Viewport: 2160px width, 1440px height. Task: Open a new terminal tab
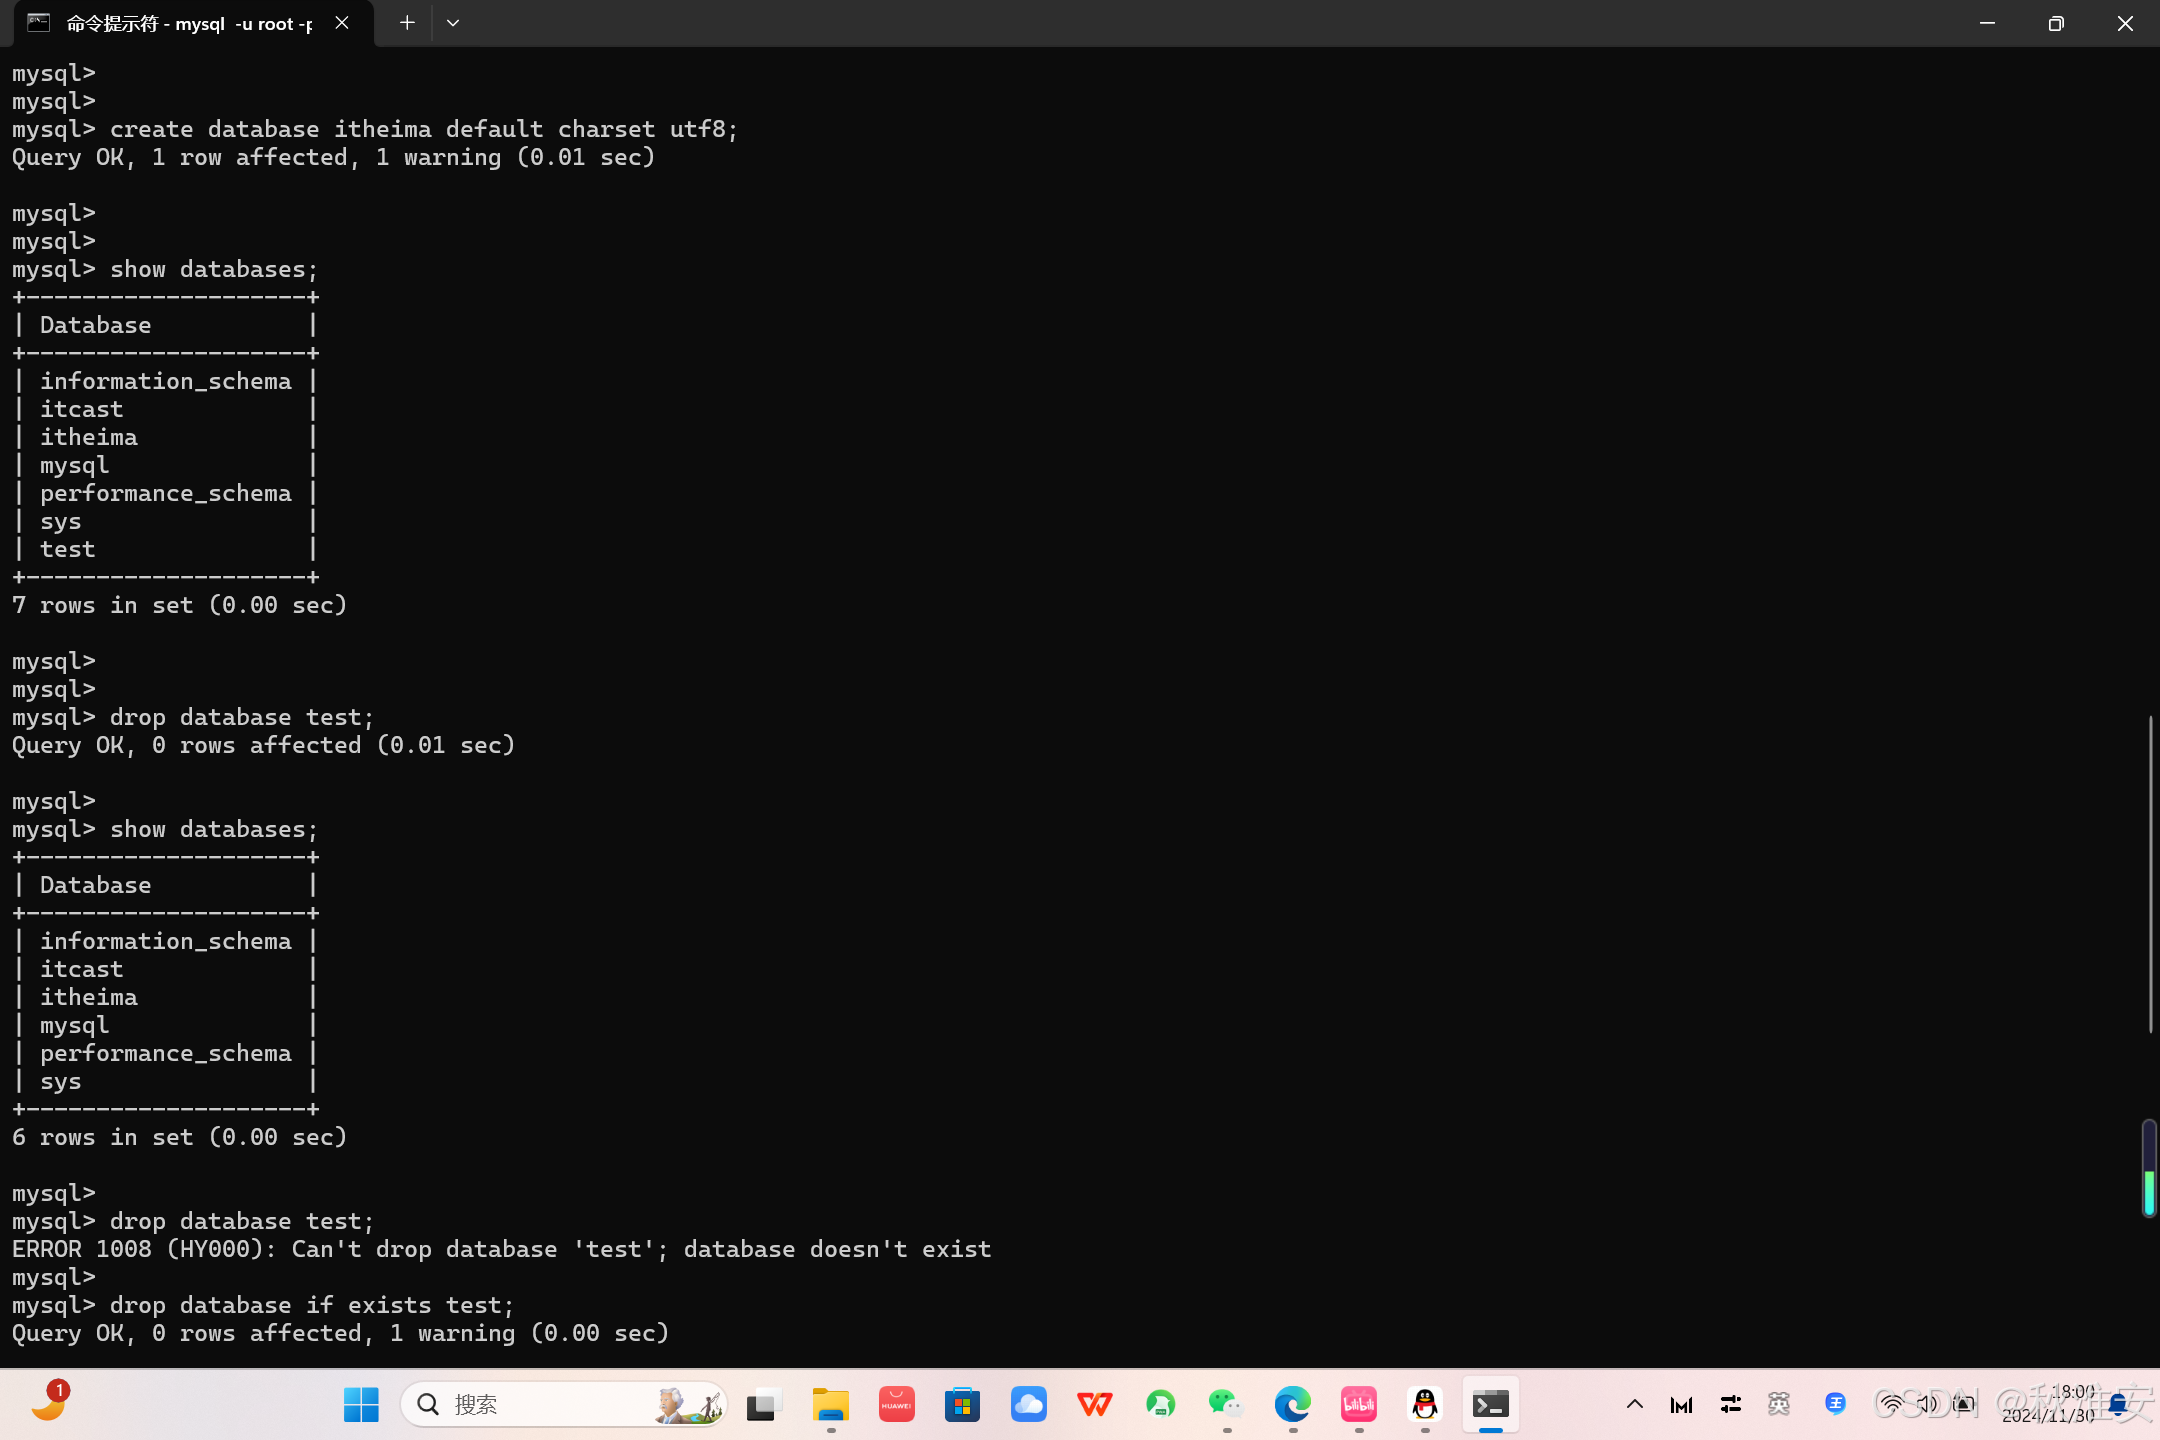[x=406, y=23]
